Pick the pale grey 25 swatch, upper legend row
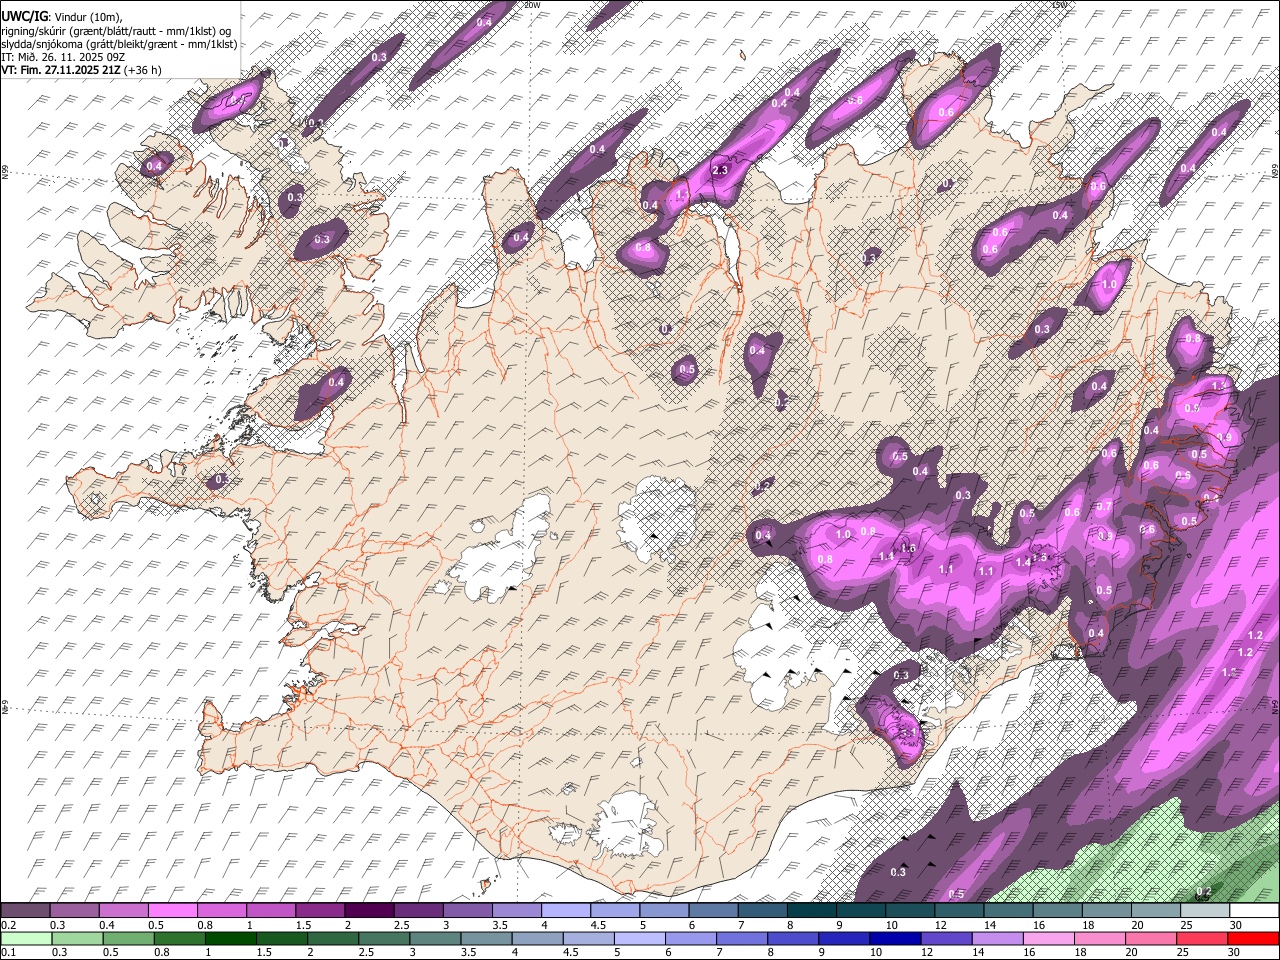1280x960 pixels. pos(1205,911)
